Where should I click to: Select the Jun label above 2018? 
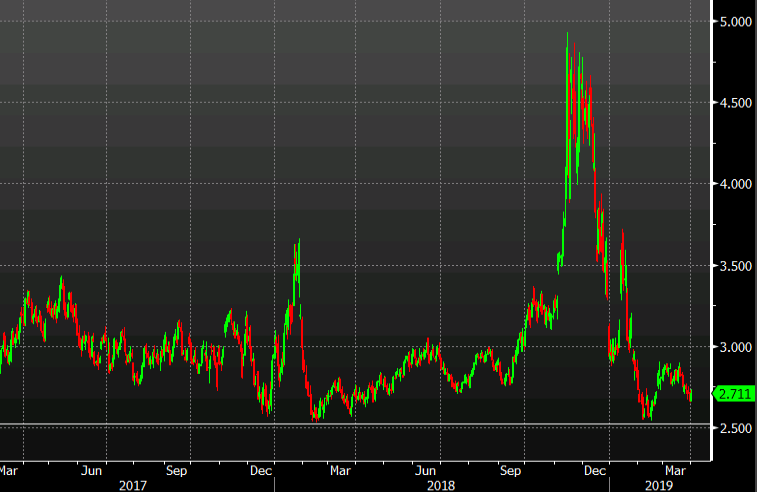pos(425,469)
